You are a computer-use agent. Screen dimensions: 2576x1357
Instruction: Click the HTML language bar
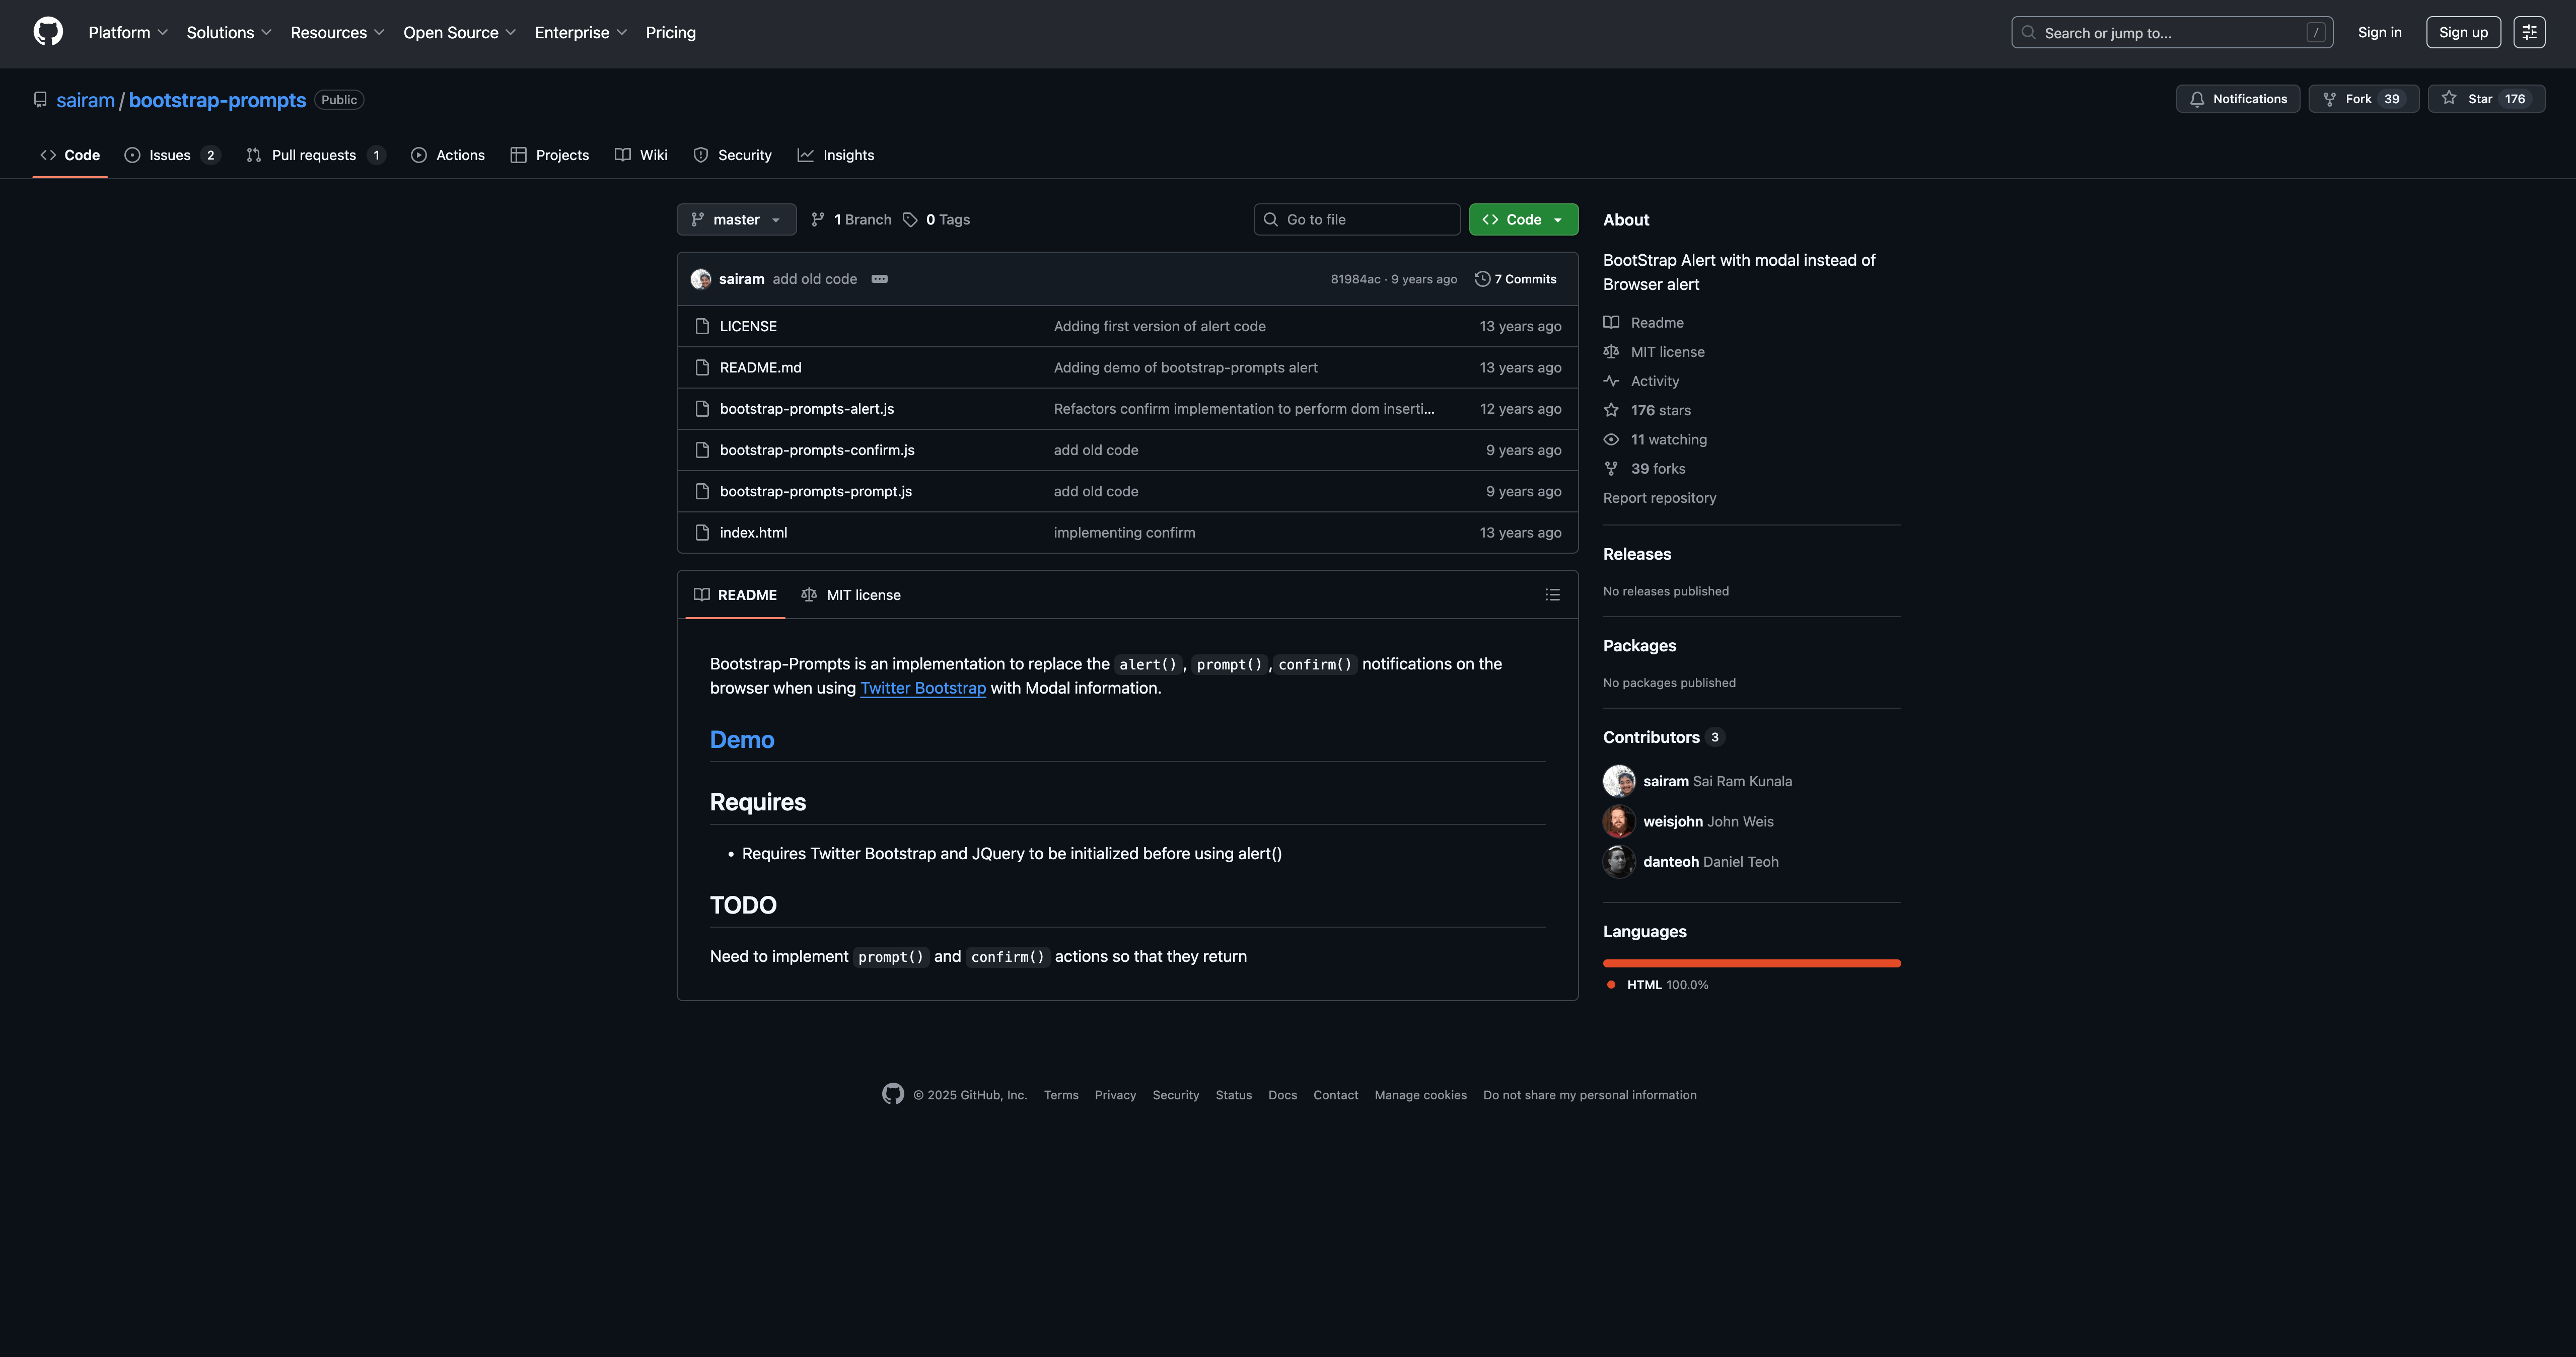(1750, 963)
